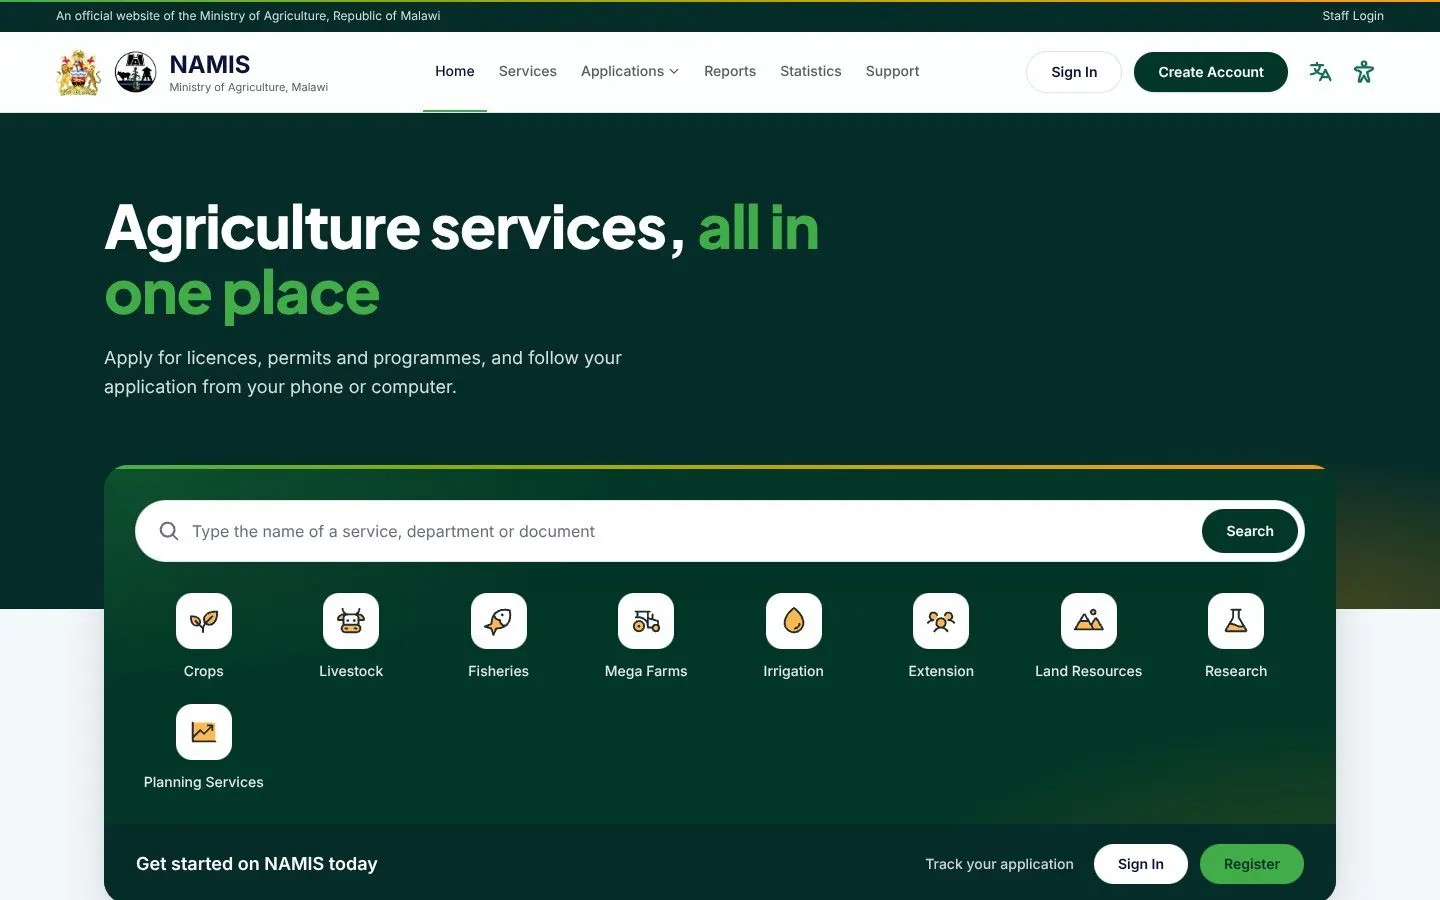Open the Land Resources mountain icon

(x=1089, y=621)
